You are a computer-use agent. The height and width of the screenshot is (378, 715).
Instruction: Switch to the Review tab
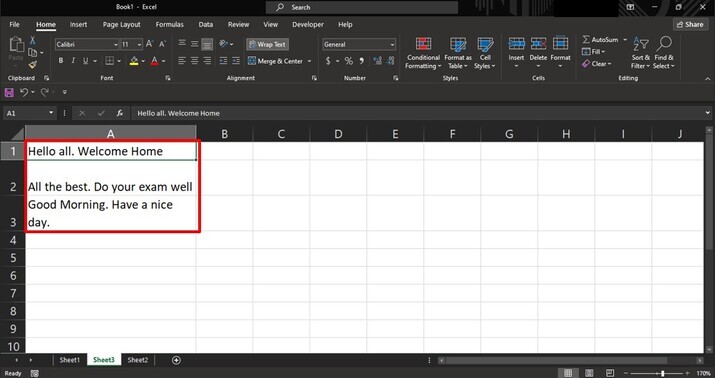238,25
